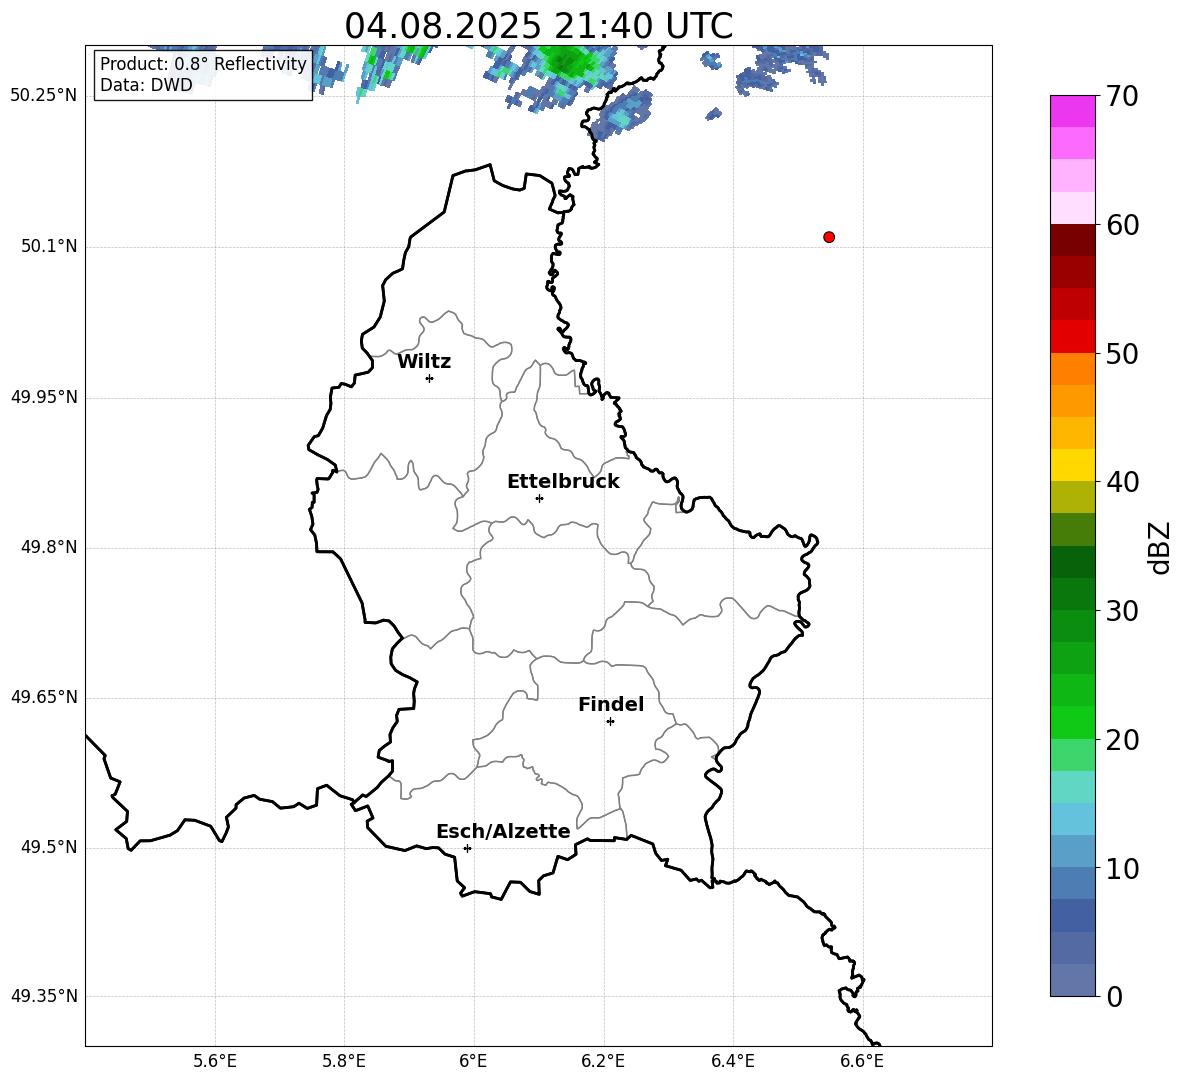The width and height of the screenshot is (1184, 1081).
Task: Click the red dot marker east of Luxembourg
Action: pyautogui.click(x=829, y=237)
